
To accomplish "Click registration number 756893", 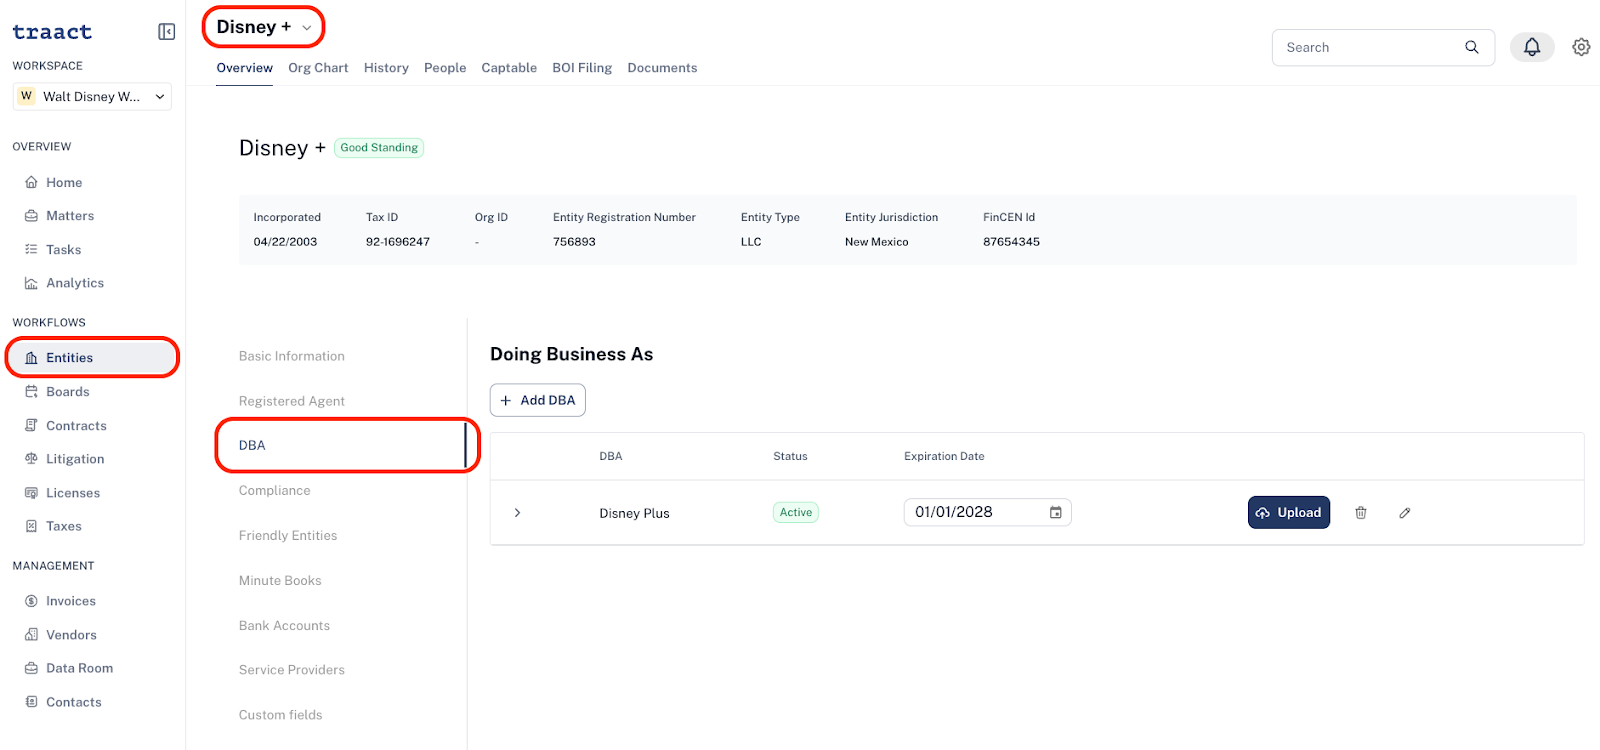I will (574, 242).
